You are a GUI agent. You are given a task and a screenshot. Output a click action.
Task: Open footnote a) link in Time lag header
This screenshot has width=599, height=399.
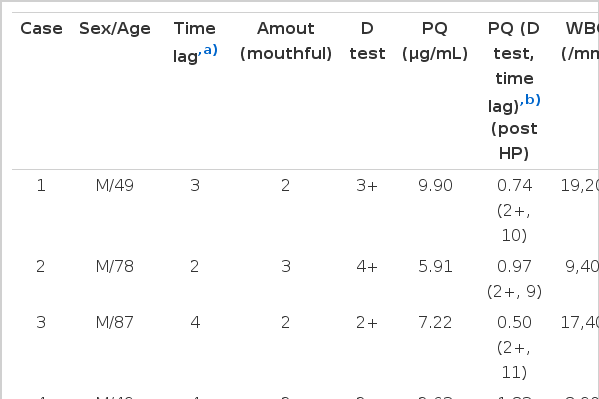tap(208, 50)
